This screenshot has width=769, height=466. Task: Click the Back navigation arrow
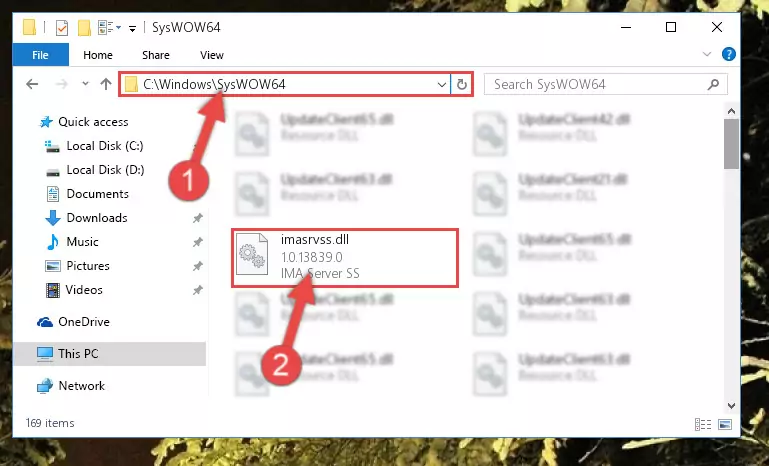point(32,84)
